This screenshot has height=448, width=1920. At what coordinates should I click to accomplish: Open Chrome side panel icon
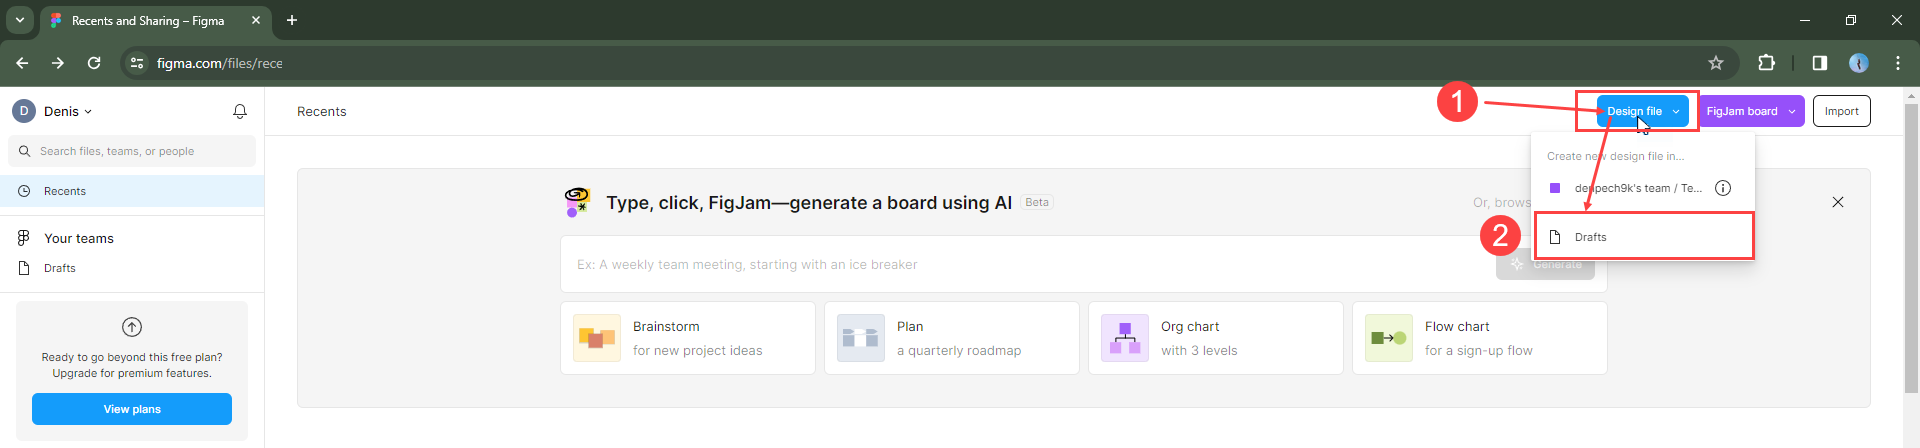click(x=1819, y=63)
